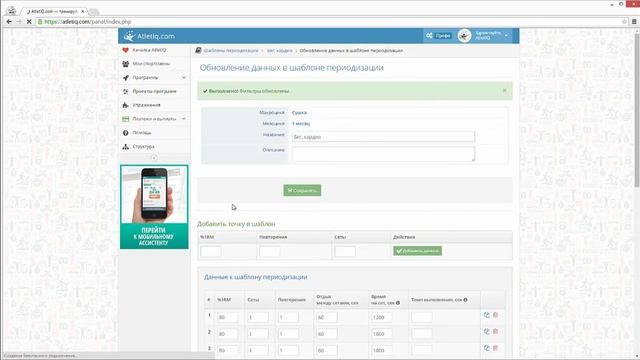This screenshot has height=360, width=640.
Task: Open Упражнения menu item
Action: click(146, 105)
